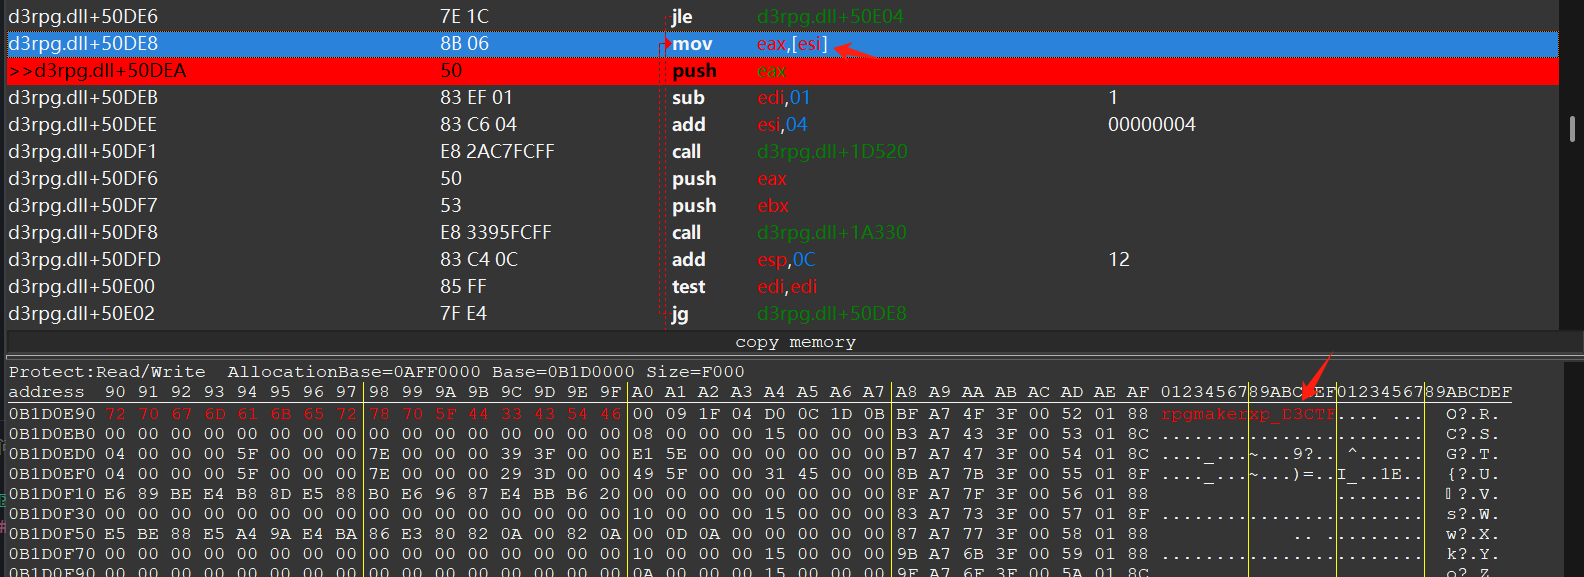
Task: Click the operand edi,01
Action: coord(784,98)
